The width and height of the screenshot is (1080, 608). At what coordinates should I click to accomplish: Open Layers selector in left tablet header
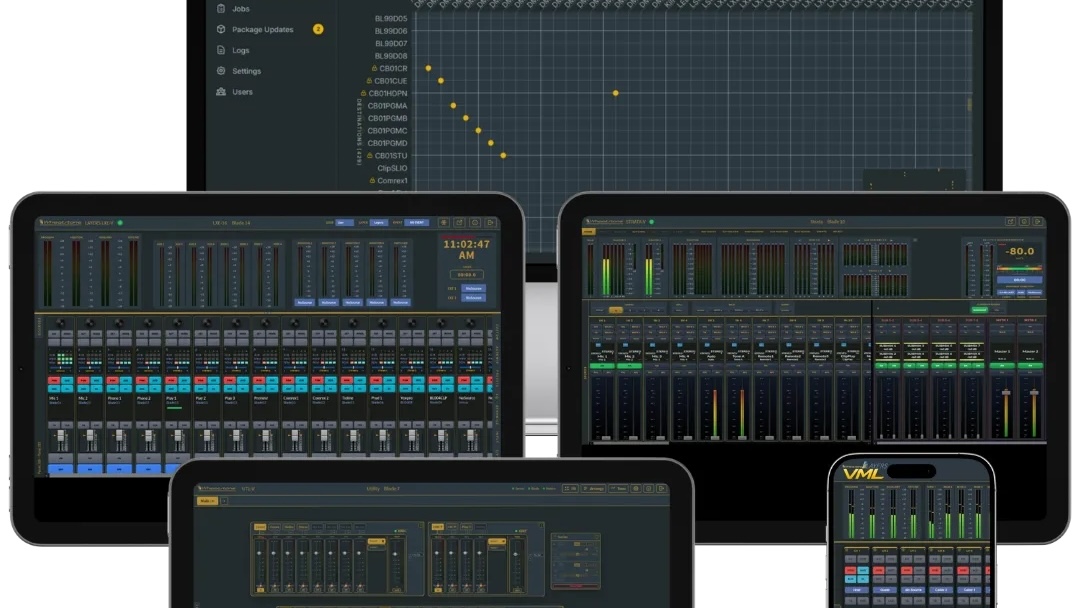tap(379, 222)
